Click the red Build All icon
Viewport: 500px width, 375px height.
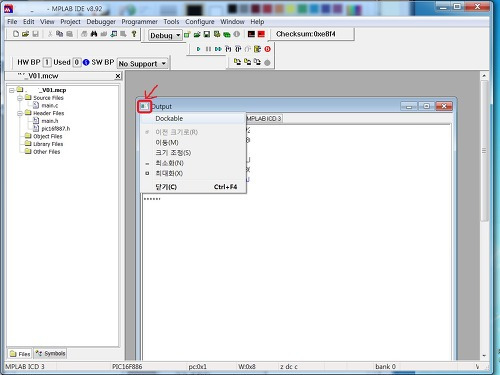pos(261,34)
